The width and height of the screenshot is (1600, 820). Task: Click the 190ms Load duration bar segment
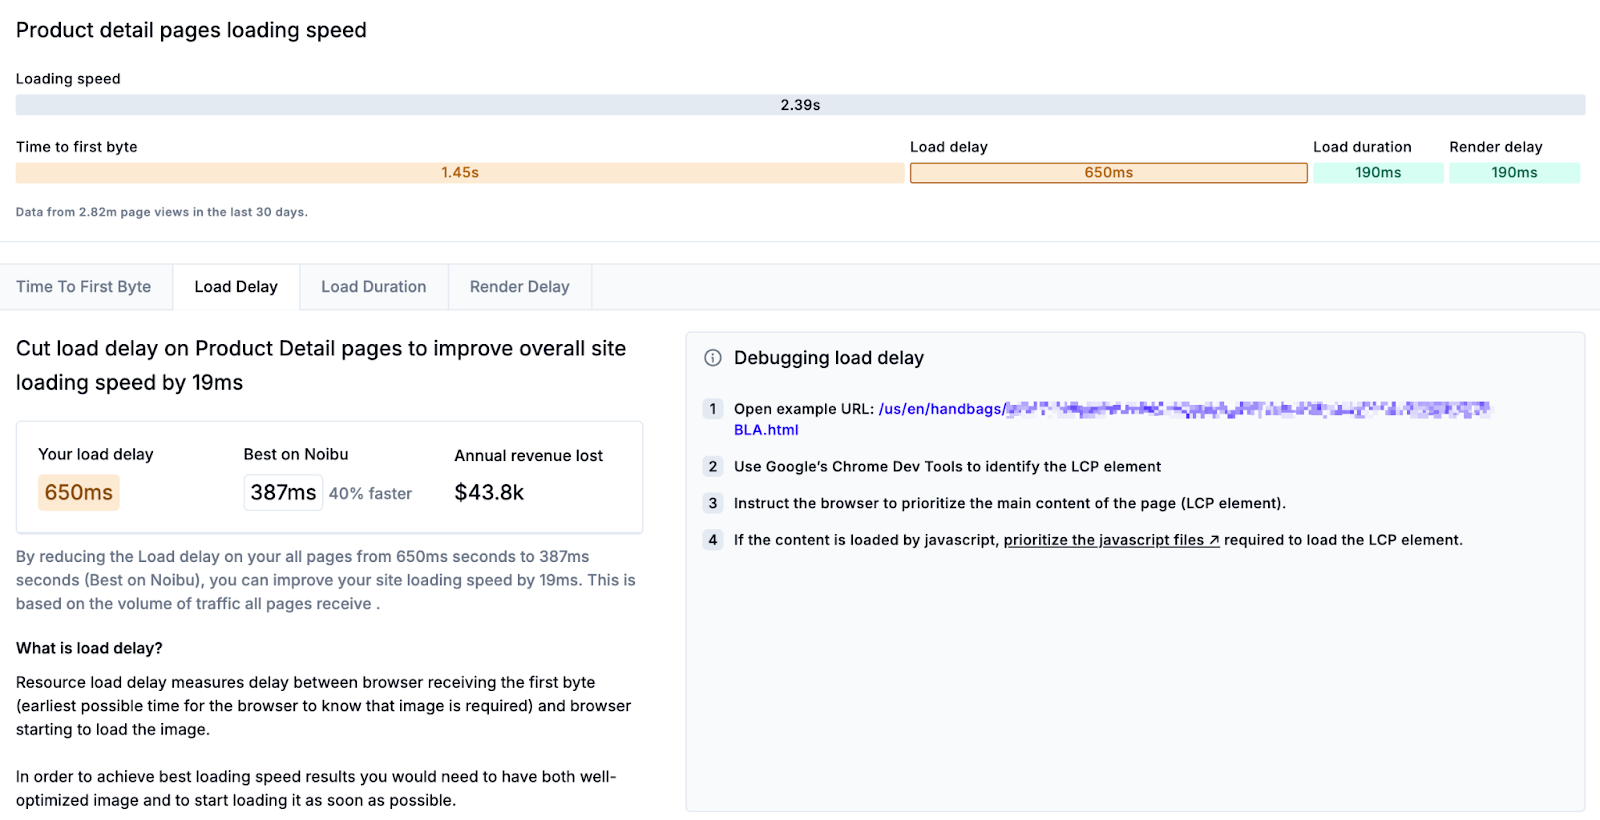(x=1378, y=173)
